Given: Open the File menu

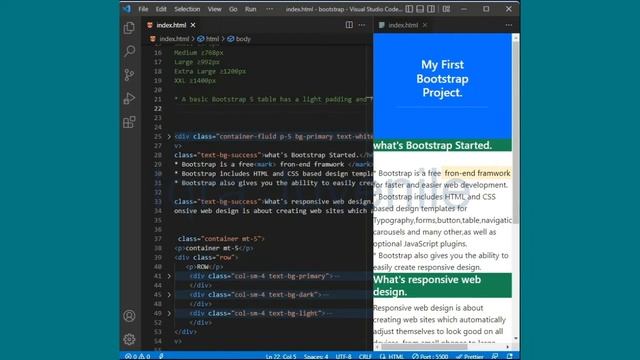Looking at the screenshot, I should pos(143,9).
